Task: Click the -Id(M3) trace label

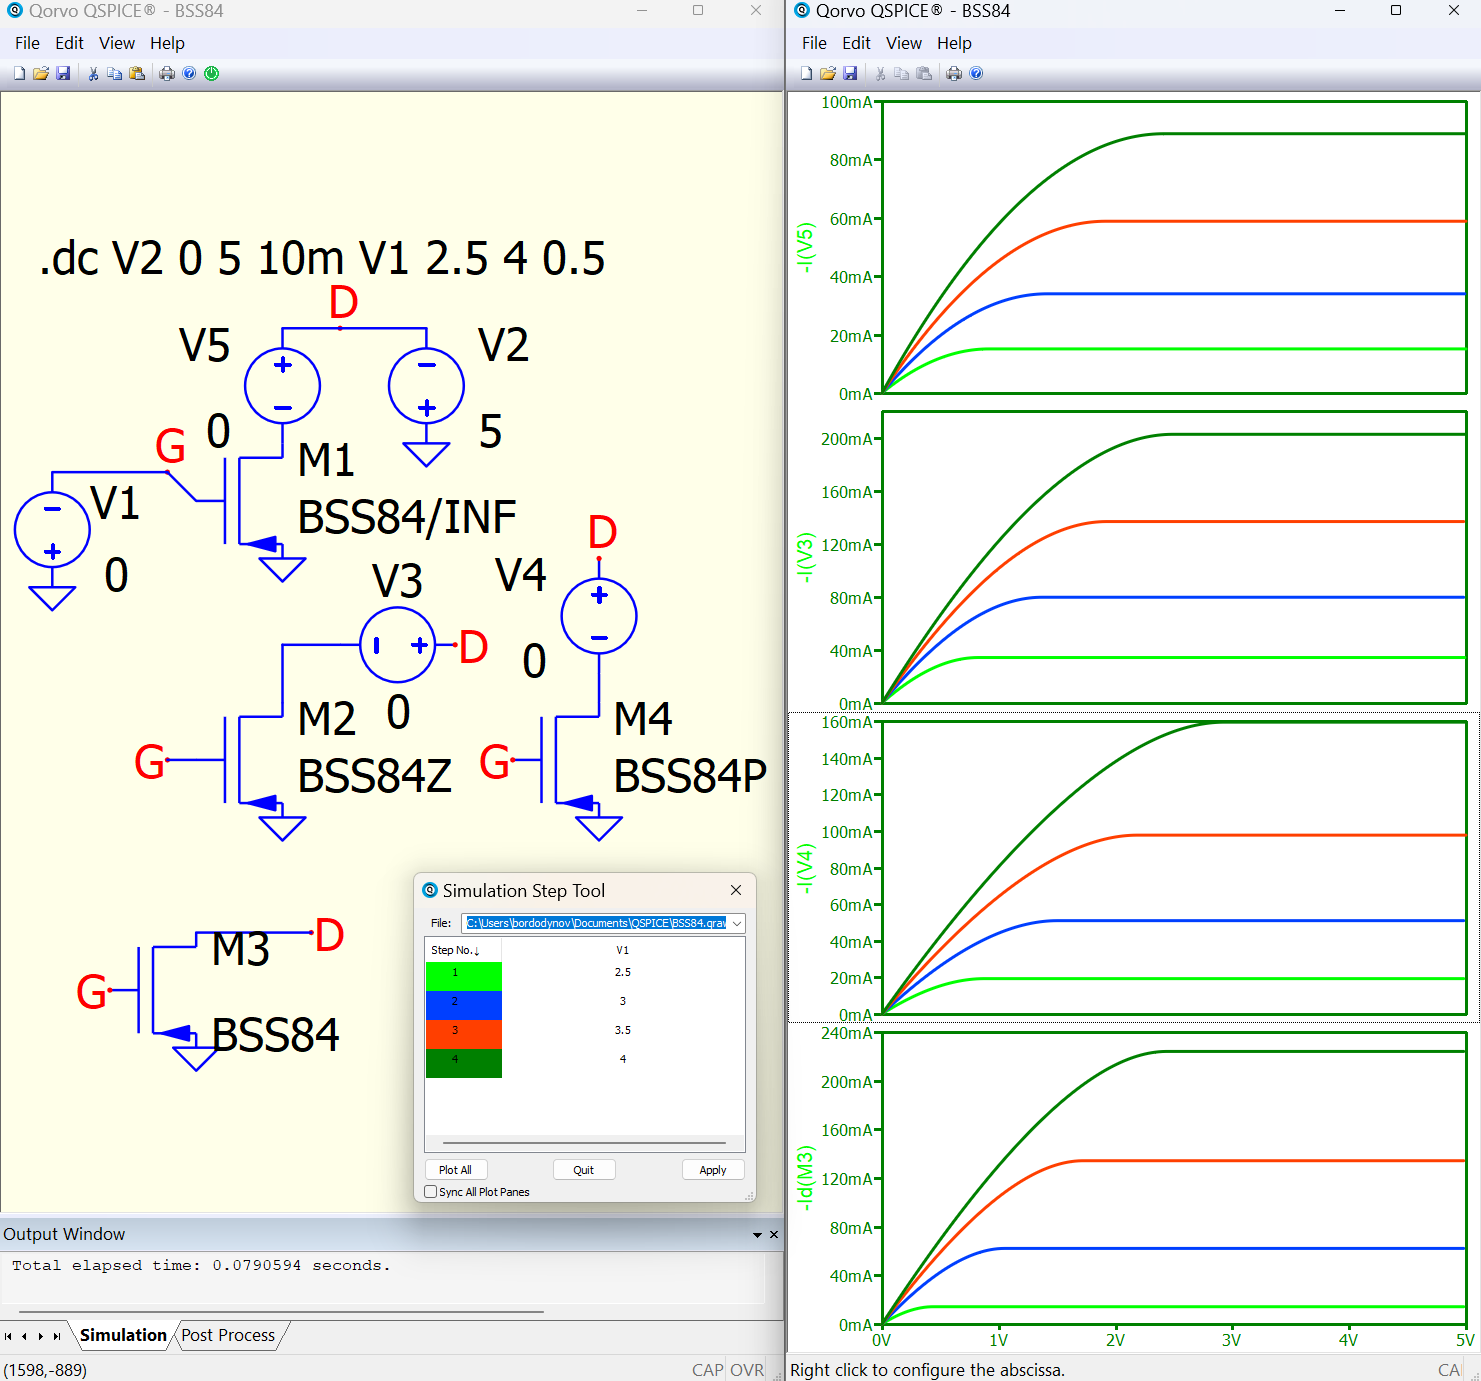Action: coord(806,1178)
